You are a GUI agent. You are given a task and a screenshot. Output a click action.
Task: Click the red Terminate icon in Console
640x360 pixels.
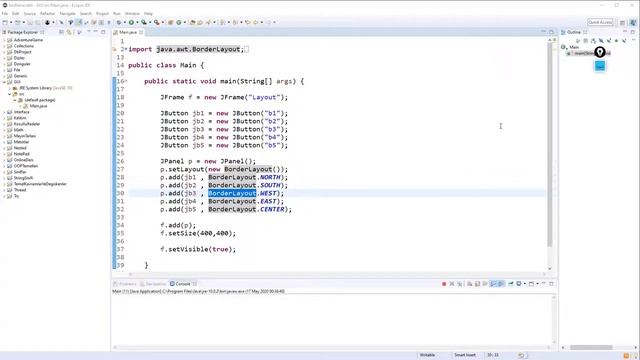pyautogui.click(x=444, y=284)
